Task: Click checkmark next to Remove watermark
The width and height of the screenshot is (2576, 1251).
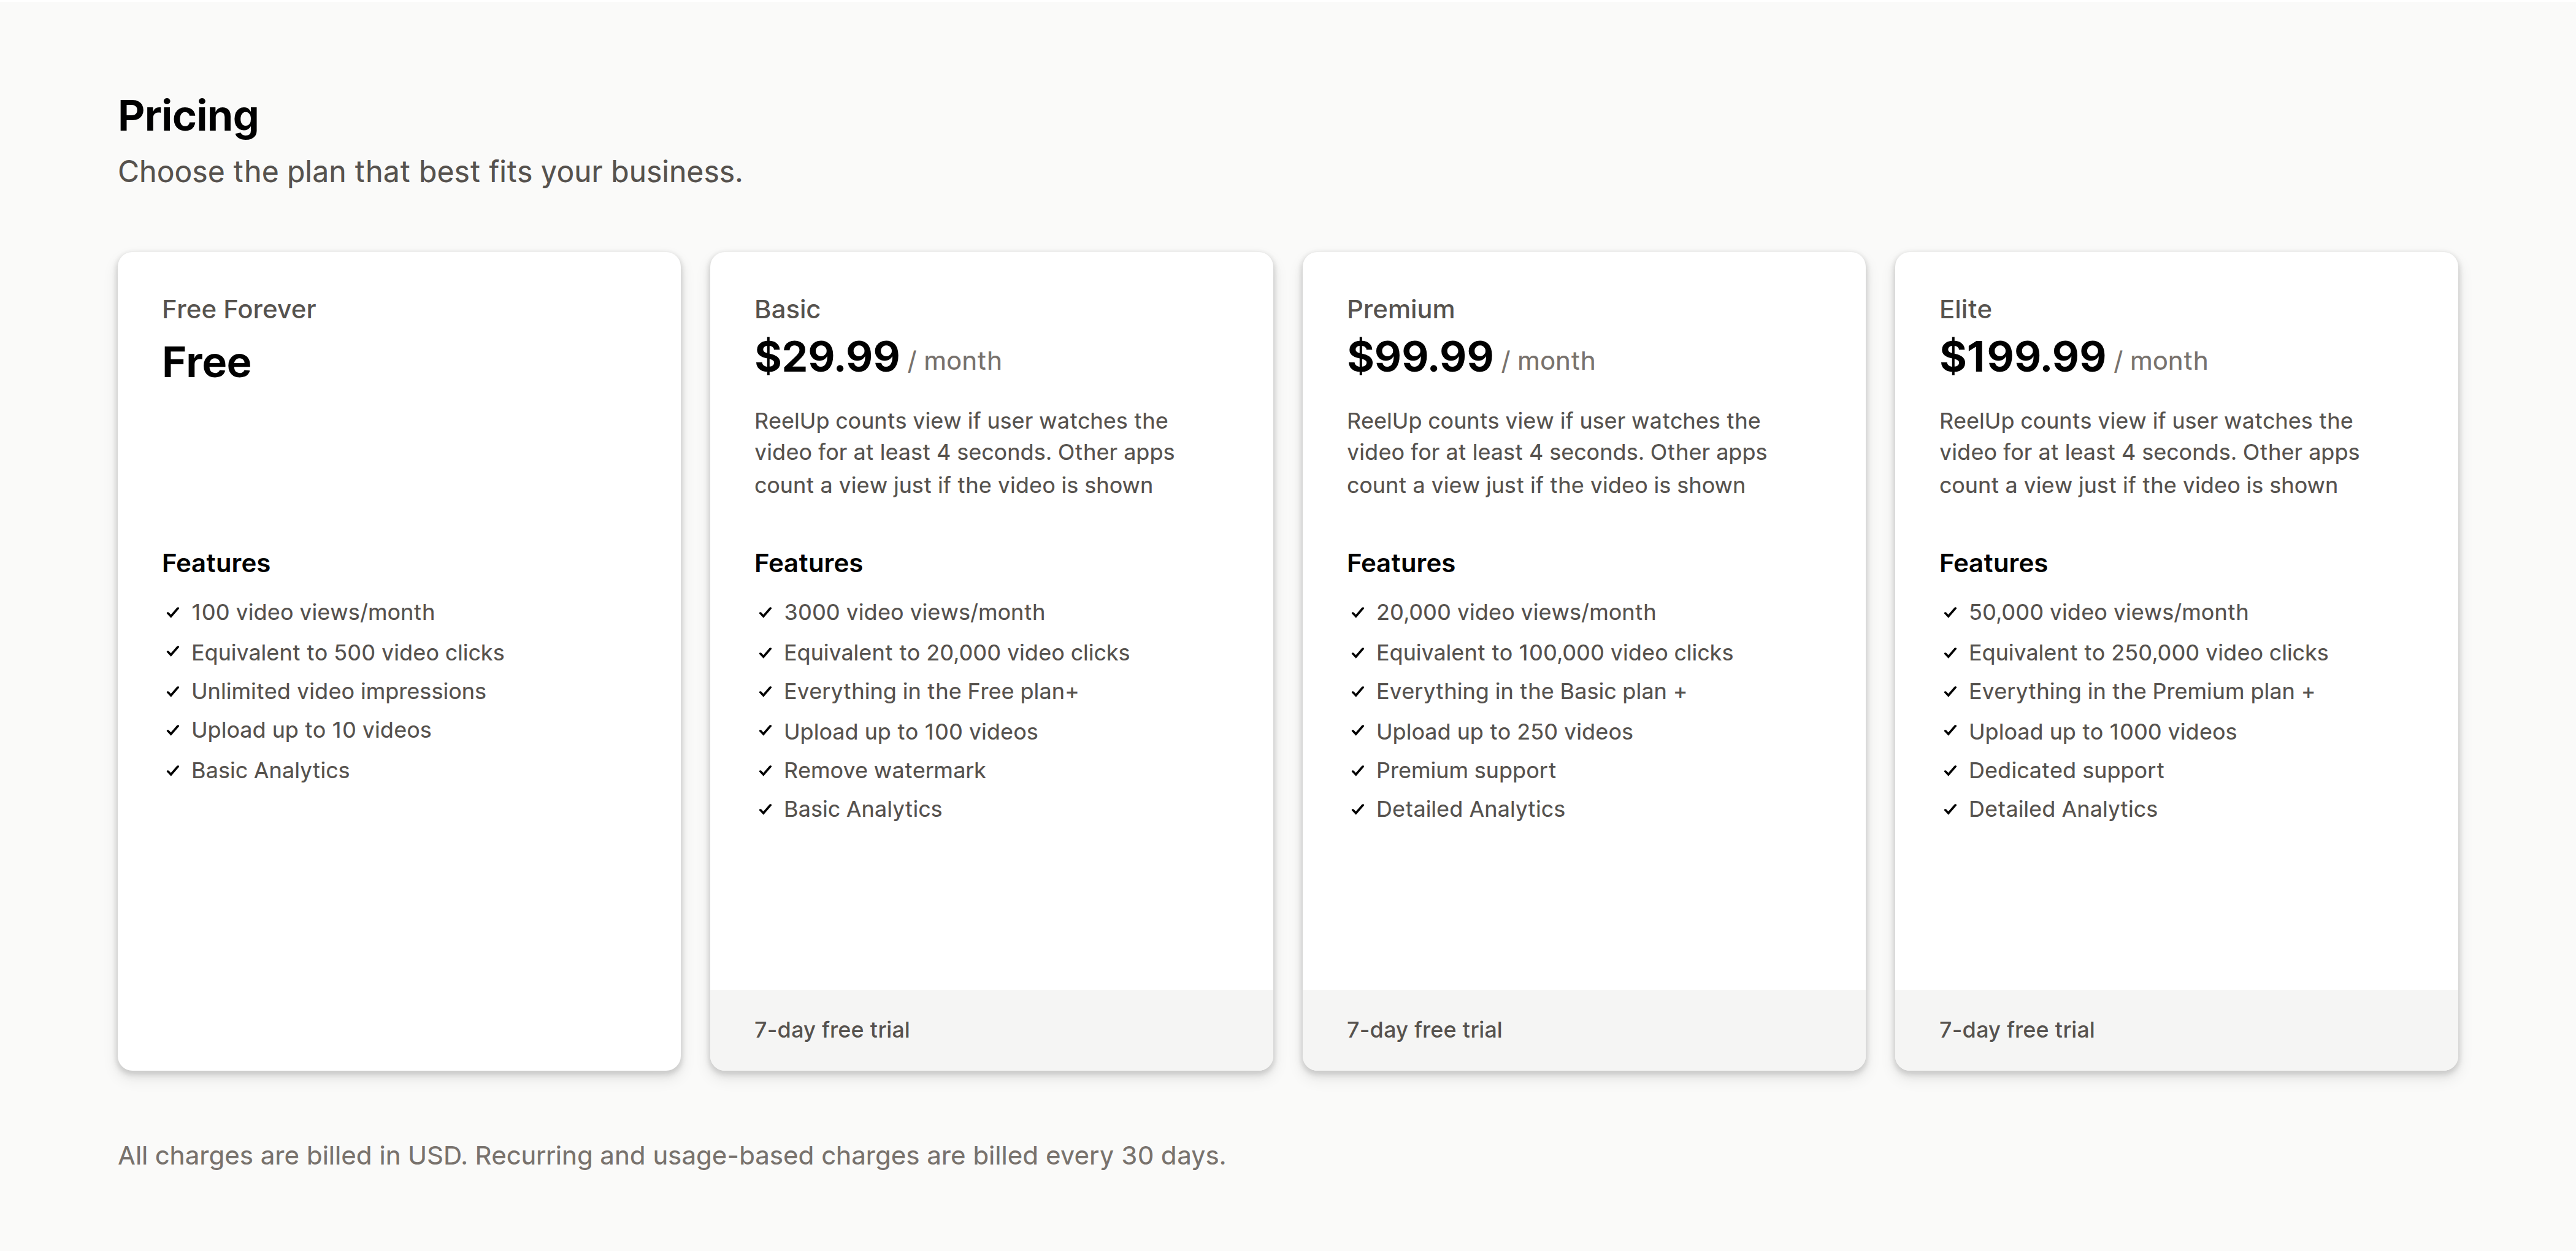Action: pos(765,771)
